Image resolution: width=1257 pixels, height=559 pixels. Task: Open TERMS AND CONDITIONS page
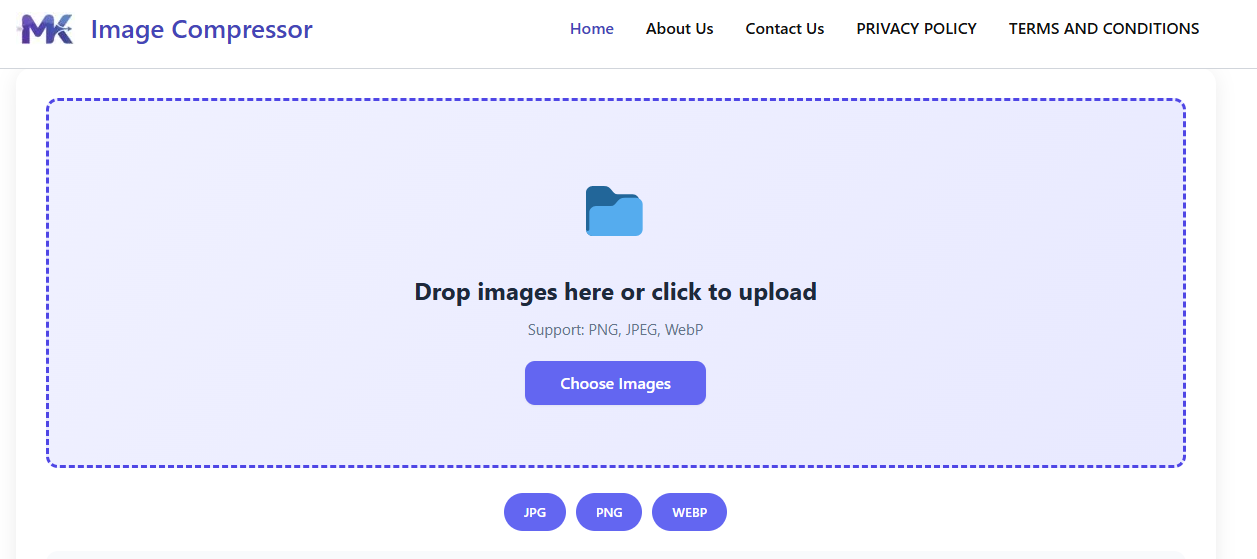pyautogui.click(x=1103, y=29)
